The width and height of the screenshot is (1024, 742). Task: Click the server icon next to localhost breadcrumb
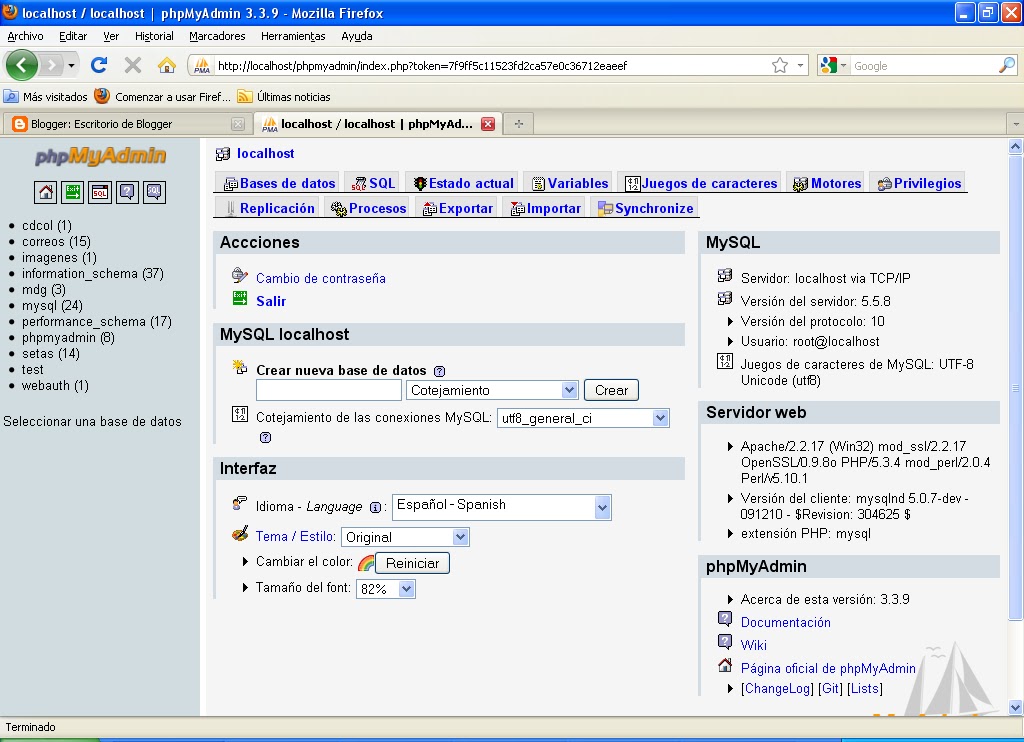click(x=223, y=154)
